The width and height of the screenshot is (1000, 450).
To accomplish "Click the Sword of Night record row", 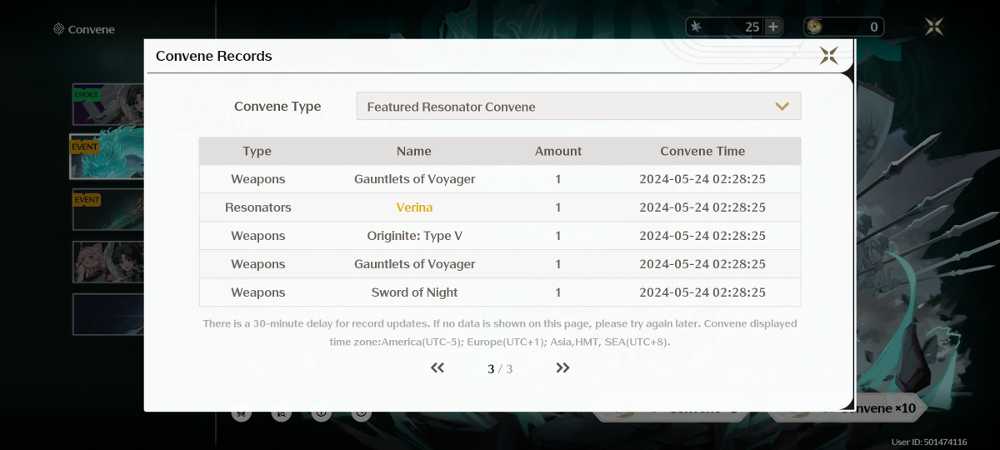I will coord(500,293).
